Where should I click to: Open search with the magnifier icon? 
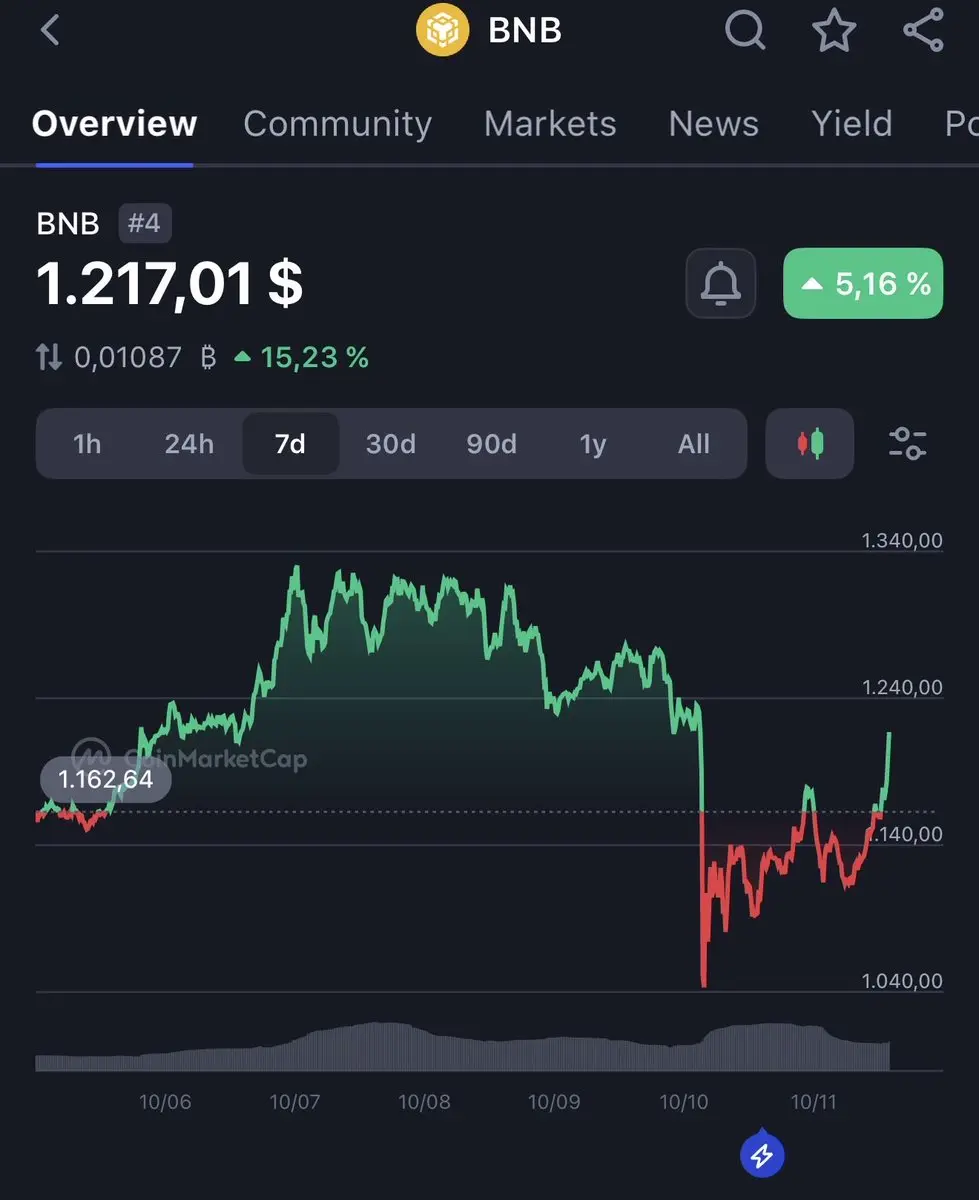(x=745, y=30)
